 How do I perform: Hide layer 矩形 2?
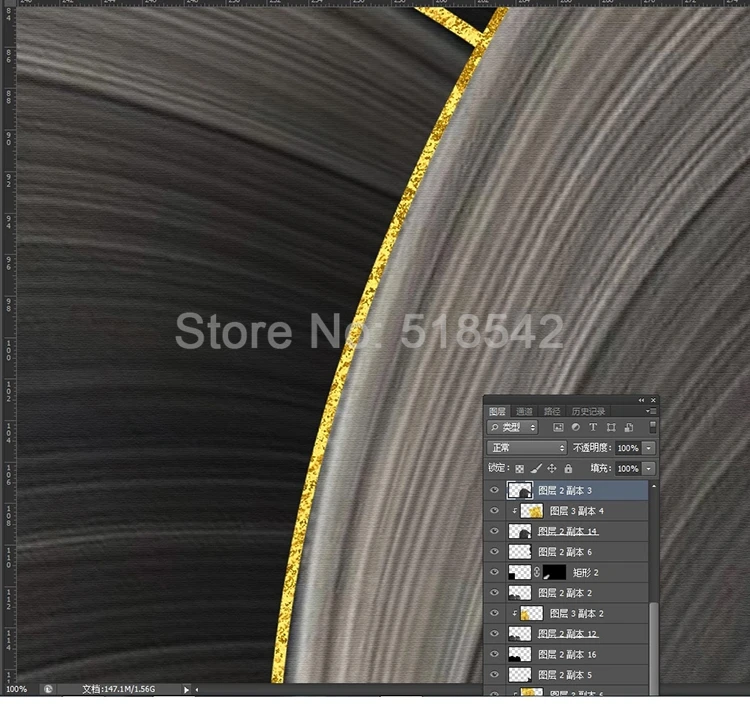tap(495, 572)
